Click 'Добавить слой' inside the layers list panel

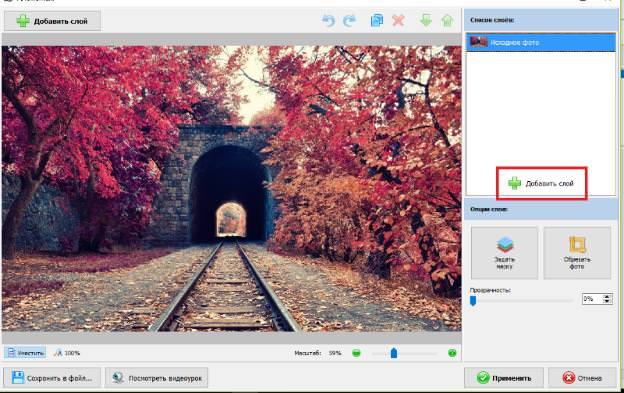(541, 183)
